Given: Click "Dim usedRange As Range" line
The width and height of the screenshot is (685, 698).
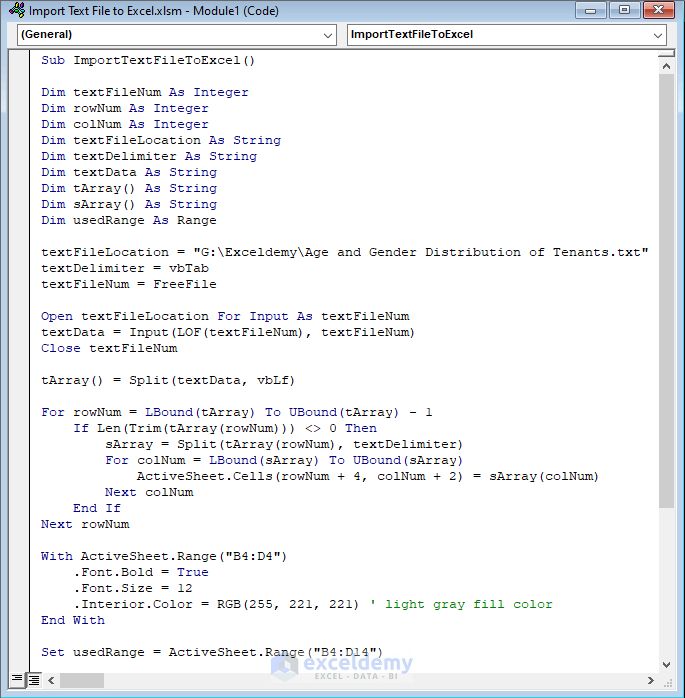Looking at the screenshot, I should tap(129, 220).
